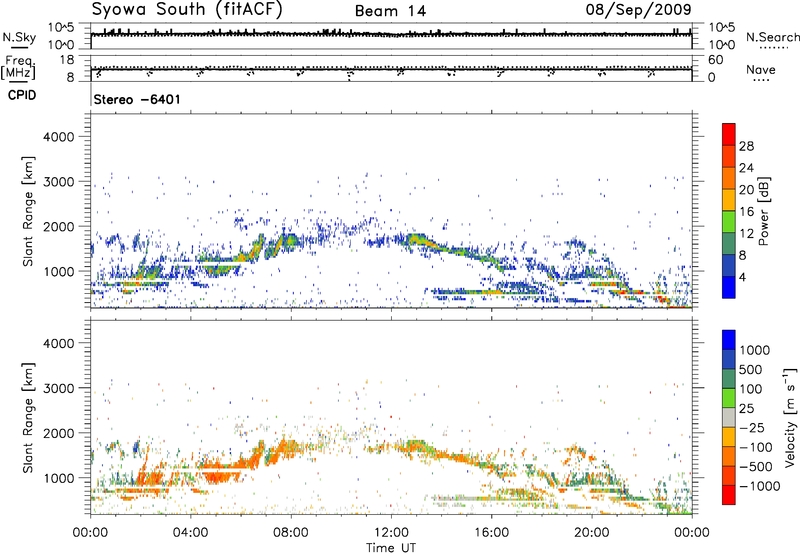Click the "Nave" legend label
The width and height of the screenshot is (800, 554).
(x=760, y=70)
